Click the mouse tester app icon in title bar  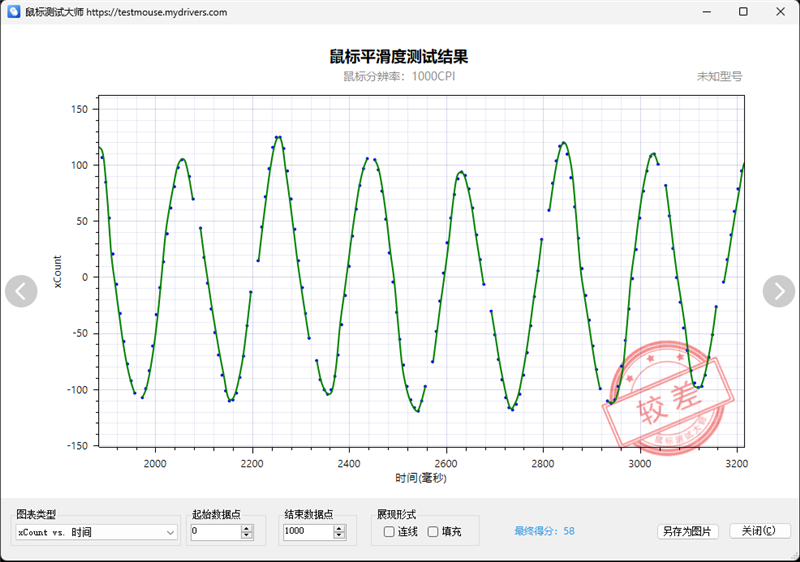[x=14, y=12]
